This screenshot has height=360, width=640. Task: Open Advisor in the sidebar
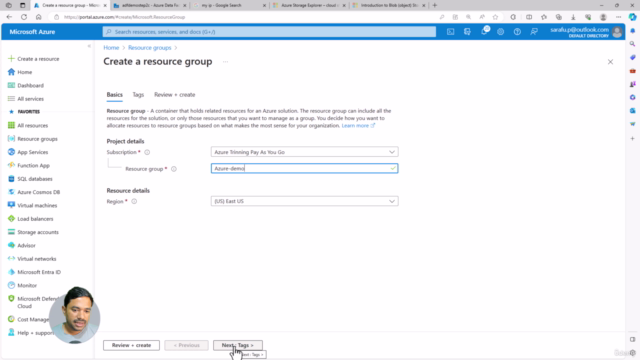26,245
